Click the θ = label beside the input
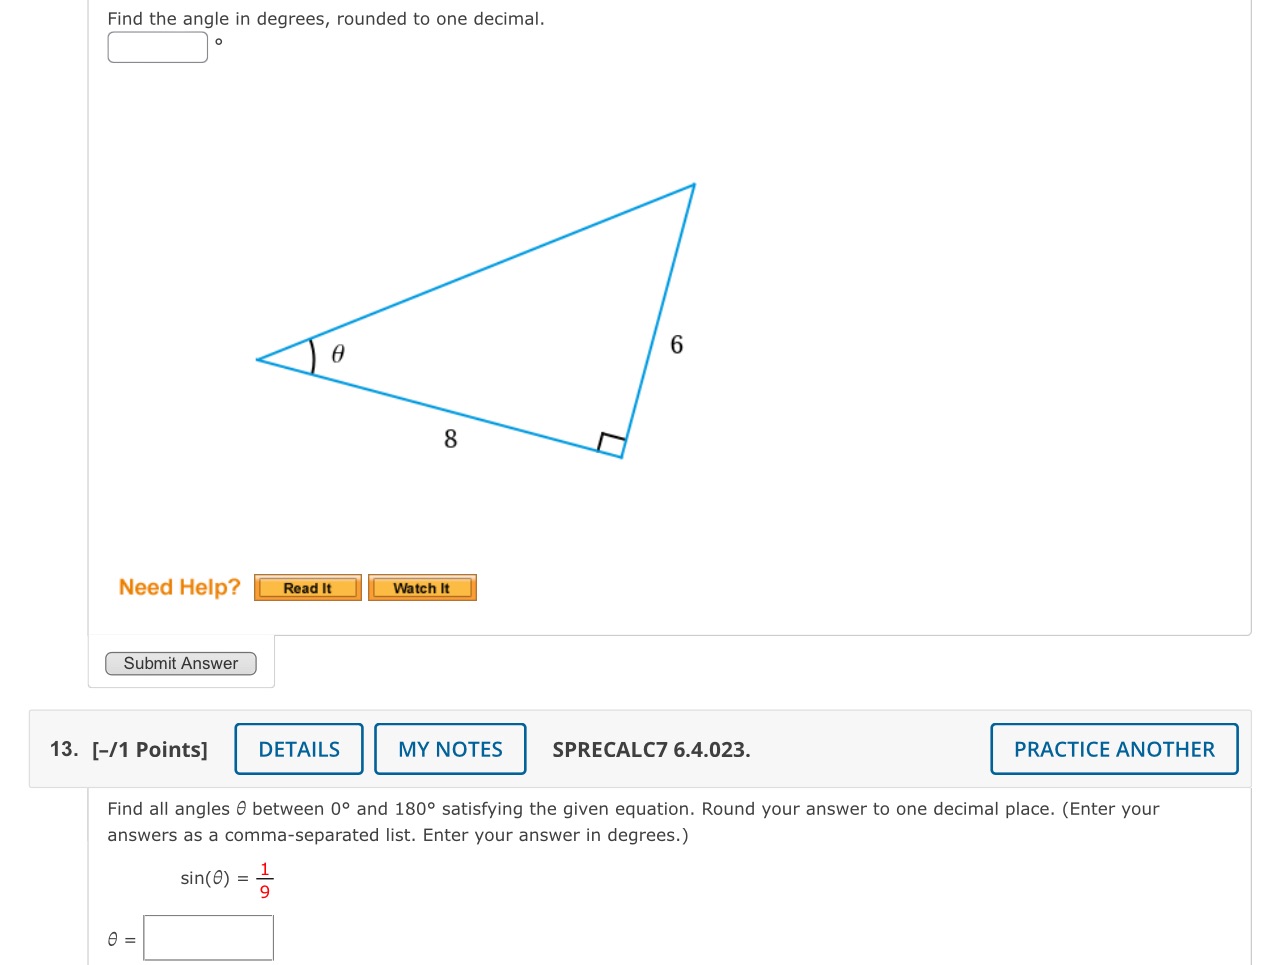Screen dimensions: 1273x965 click(x=120, y=938)
